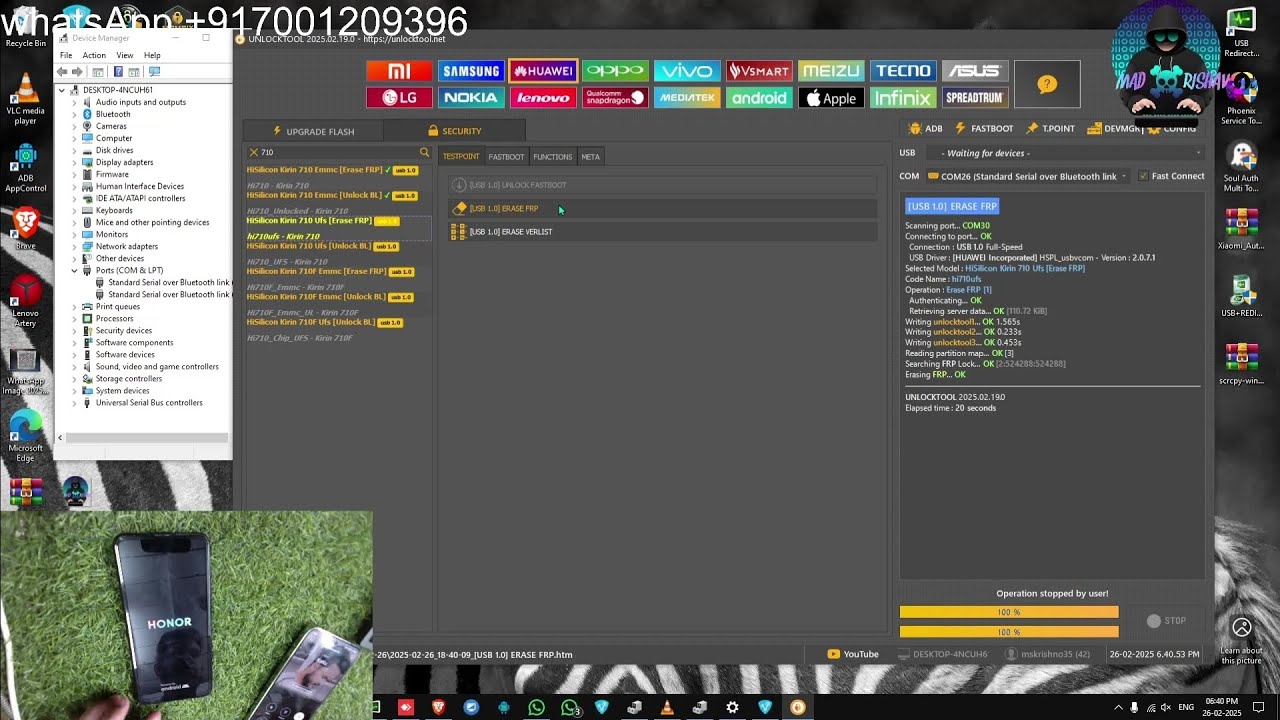Select the Samsung brand logo

pyautogui.click(x=471, y=71)
